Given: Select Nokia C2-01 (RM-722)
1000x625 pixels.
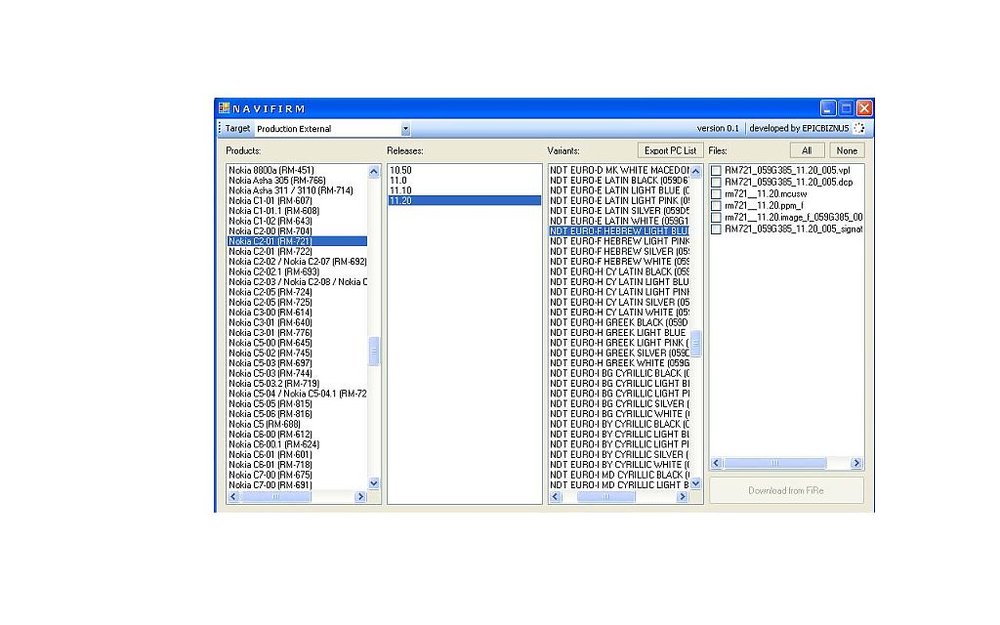Looking at the screenshot, I should tap(297, 252).
